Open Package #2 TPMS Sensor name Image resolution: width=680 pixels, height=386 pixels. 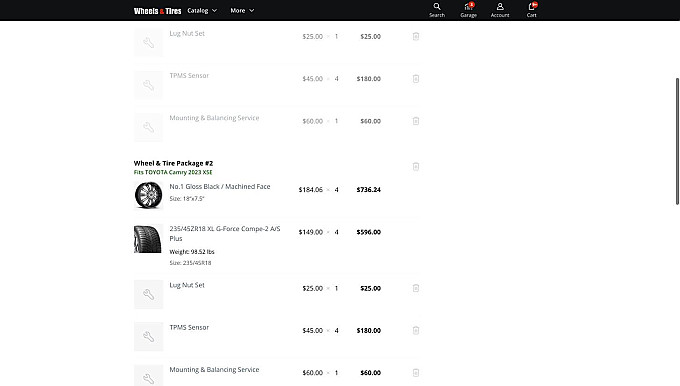coord(189,327)
